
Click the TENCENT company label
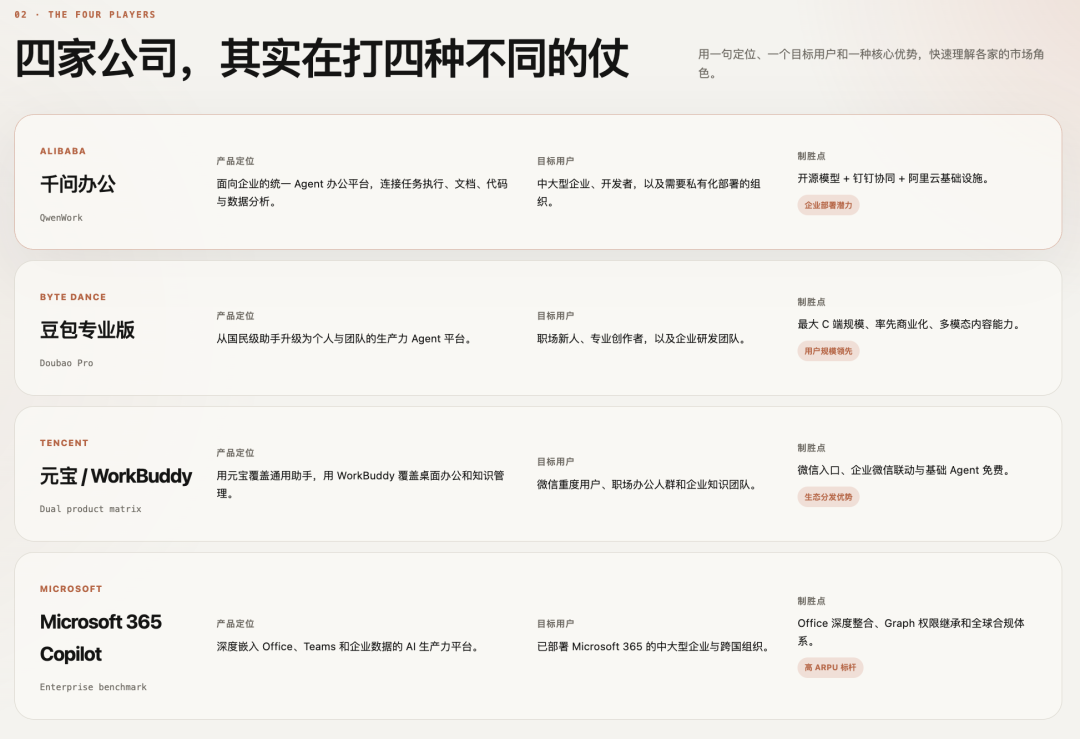tap(64, 443)
